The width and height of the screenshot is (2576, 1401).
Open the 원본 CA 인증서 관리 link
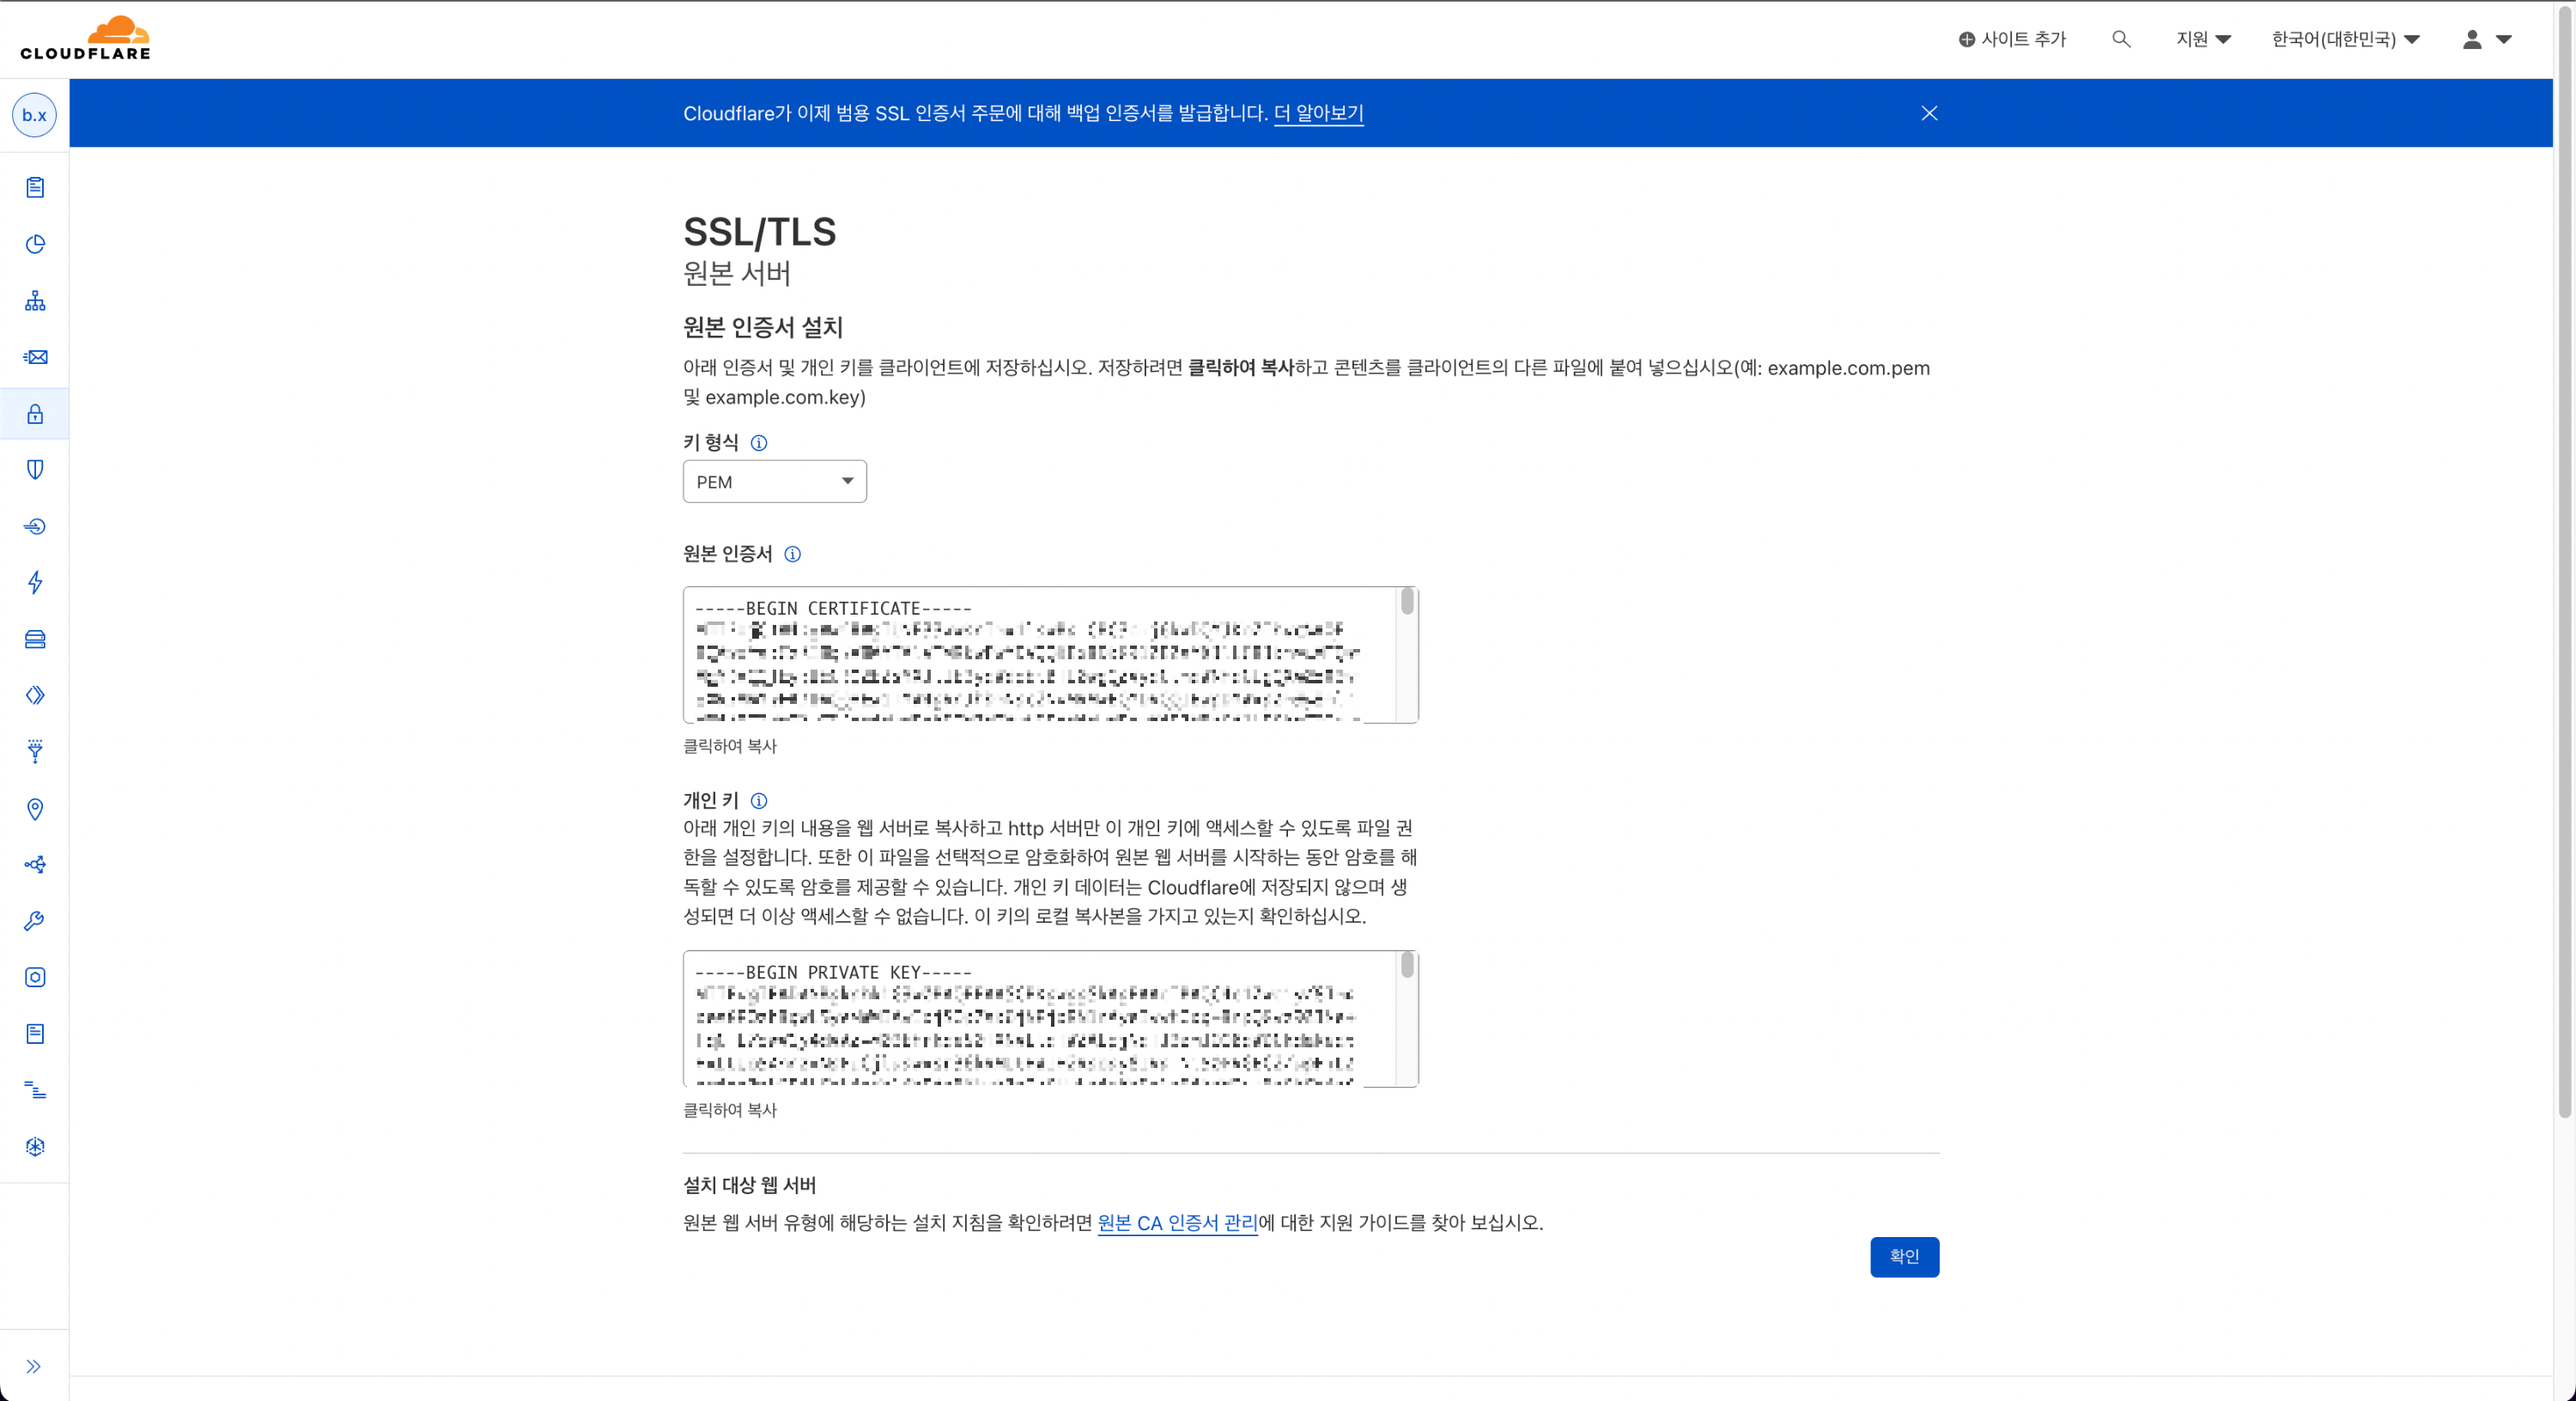click(1177, 1223)
